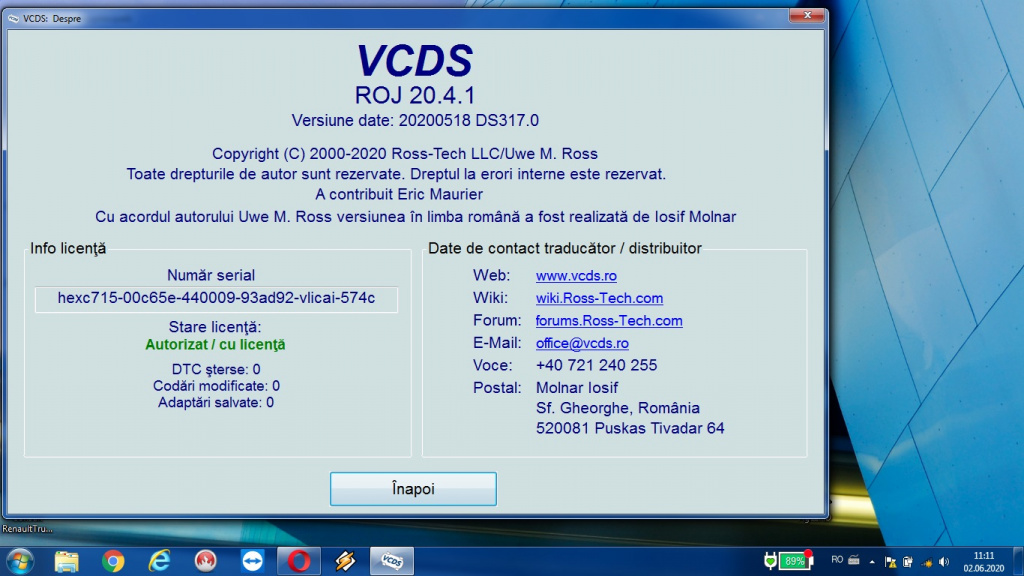Click the RO language indicator
Screen dimensions: 1024x576
837,560
